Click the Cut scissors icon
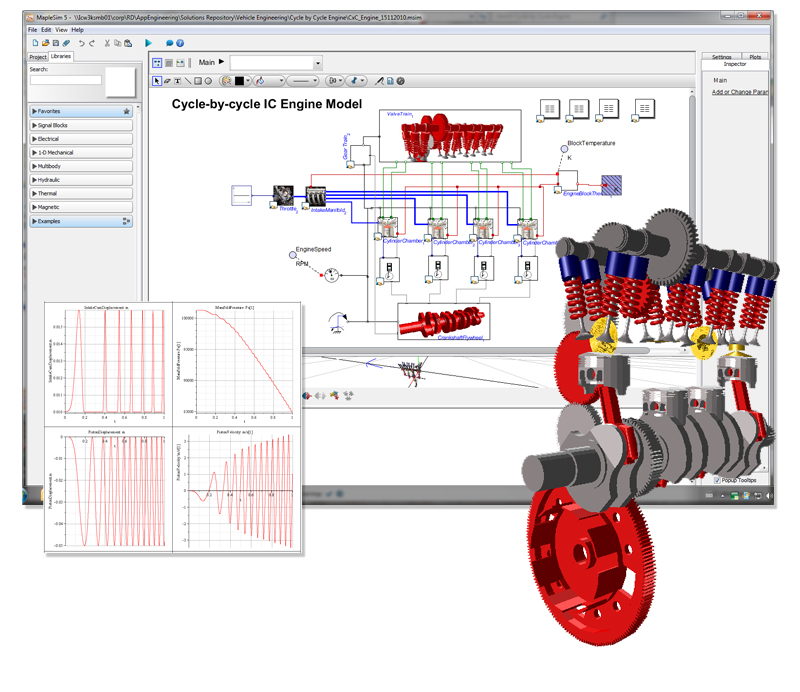Viewport: 800px width, 692px height. tap(106, 43)
